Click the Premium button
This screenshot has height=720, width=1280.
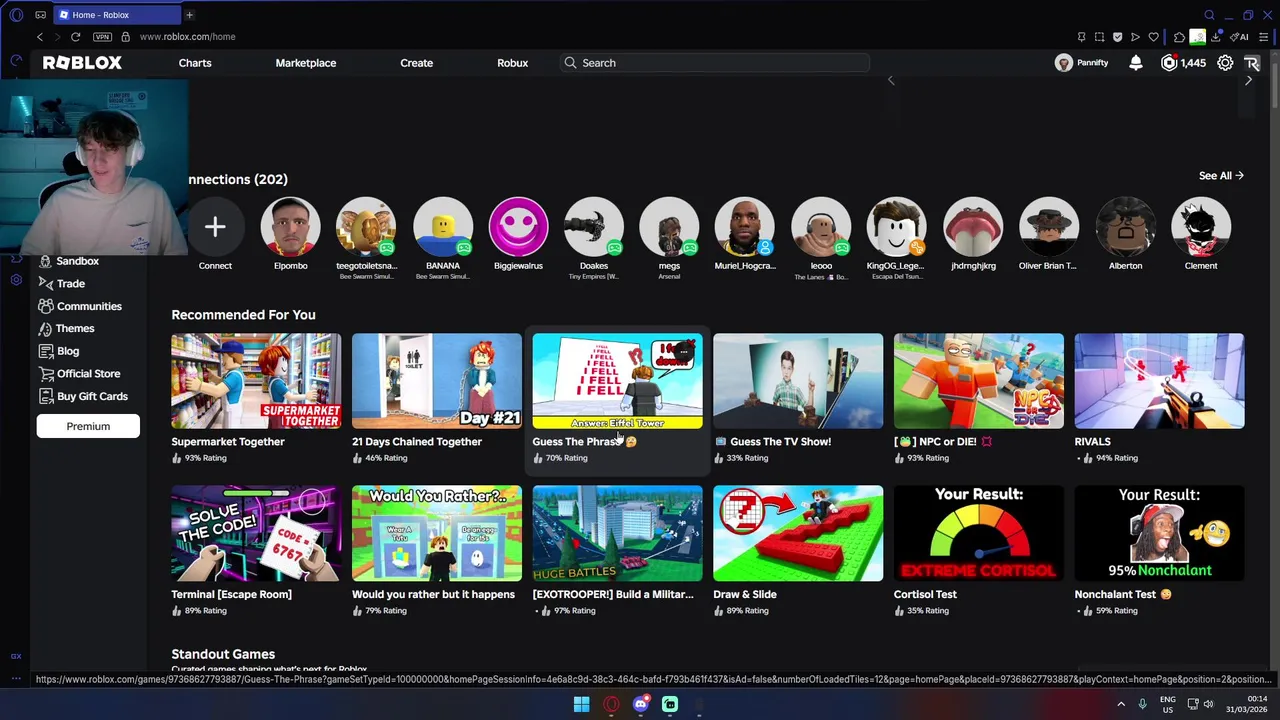click(88, 426)
